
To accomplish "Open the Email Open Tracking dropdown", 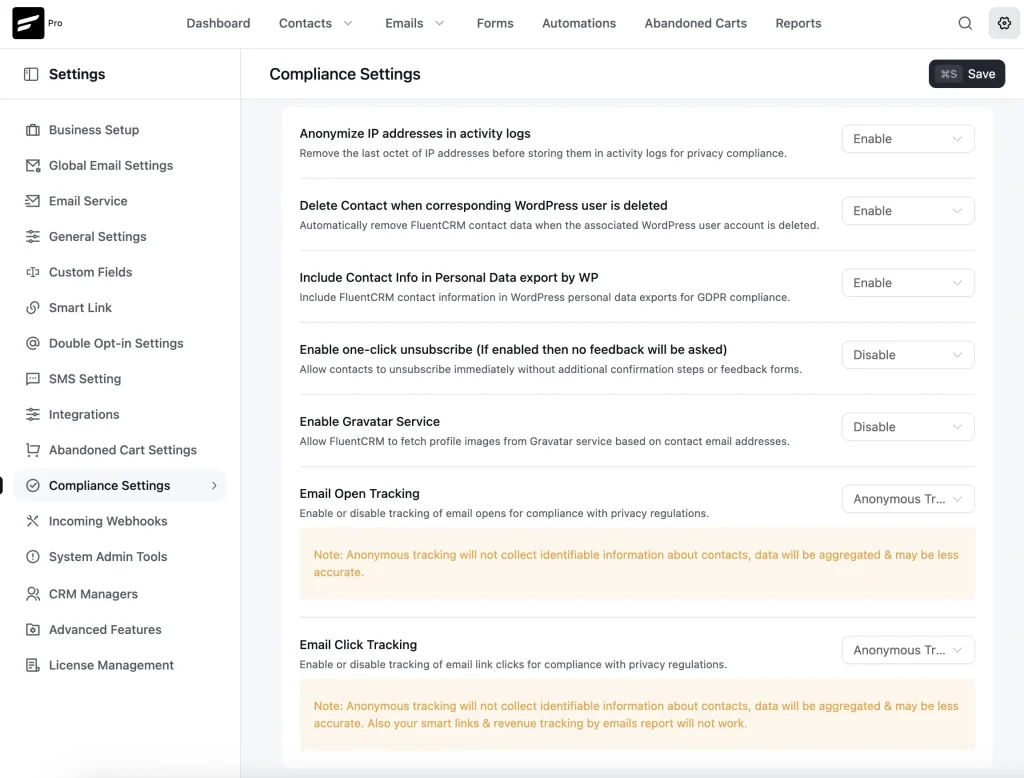I will [907, 498].
